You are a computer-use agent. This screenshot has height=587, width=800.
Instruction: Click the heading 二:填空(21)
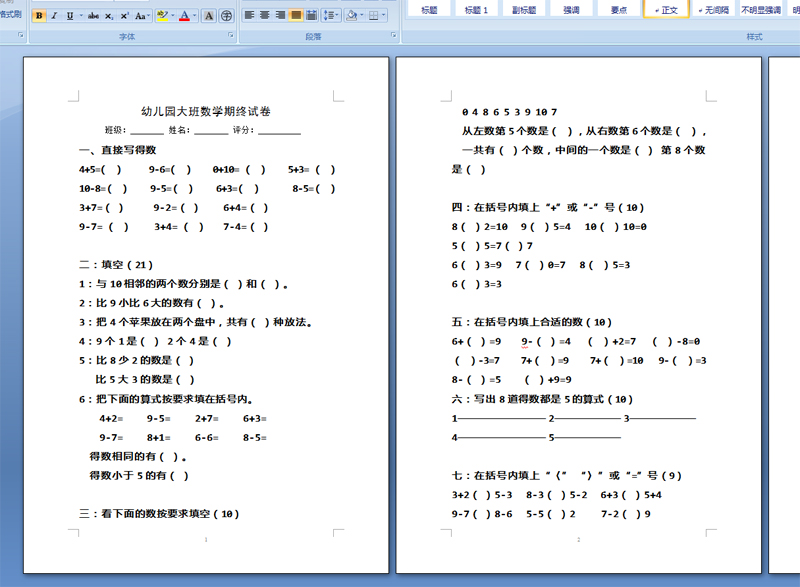[116, 265]
